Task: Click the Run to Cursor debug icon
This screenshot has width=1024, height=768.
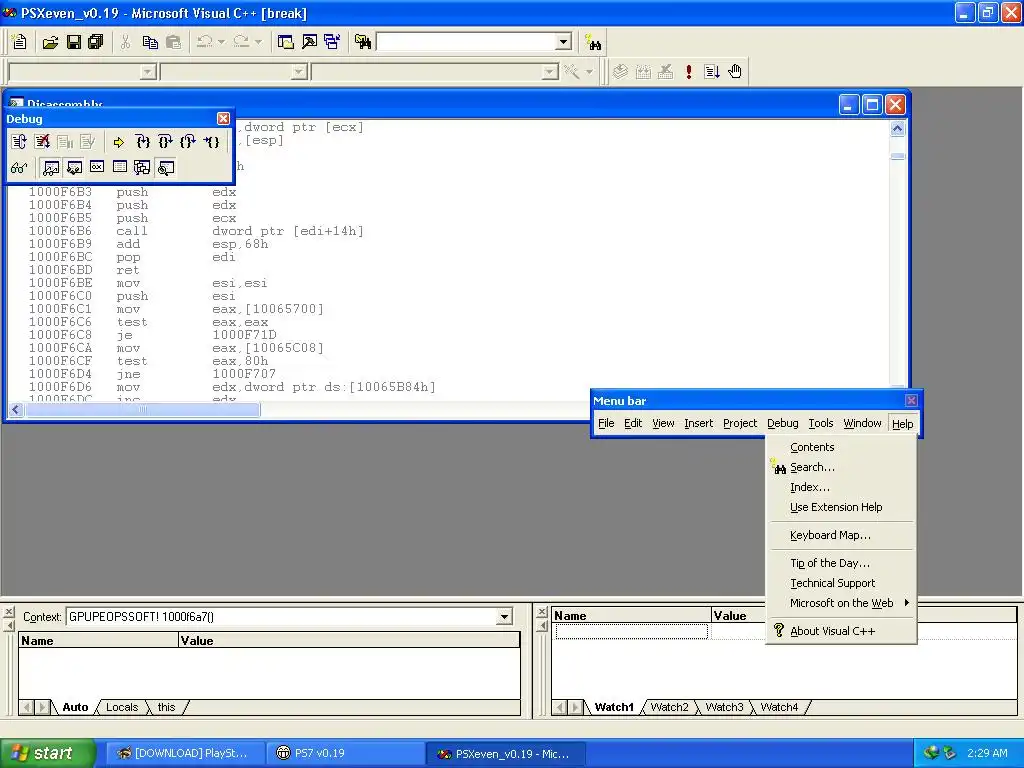Action: [212, 142]
